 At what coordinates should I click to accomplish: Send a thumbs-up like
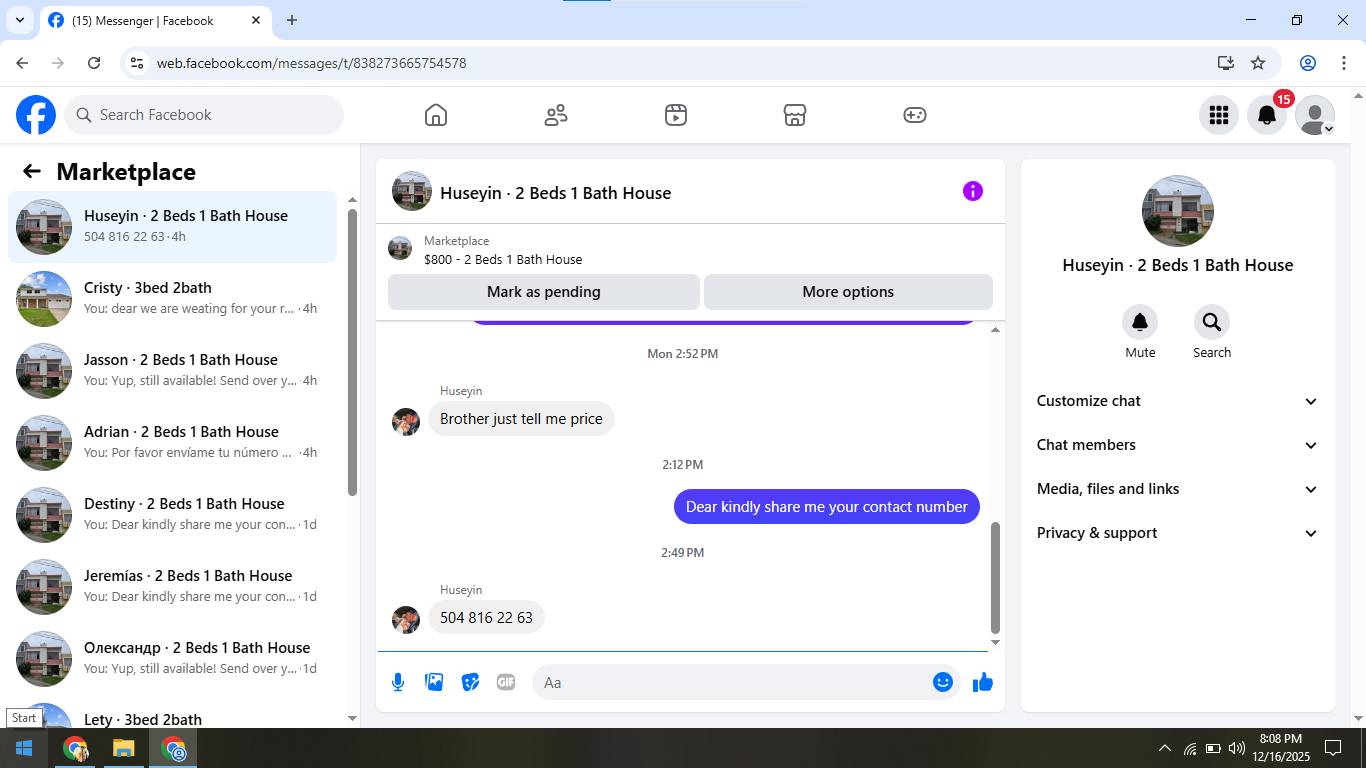point(983,682)
